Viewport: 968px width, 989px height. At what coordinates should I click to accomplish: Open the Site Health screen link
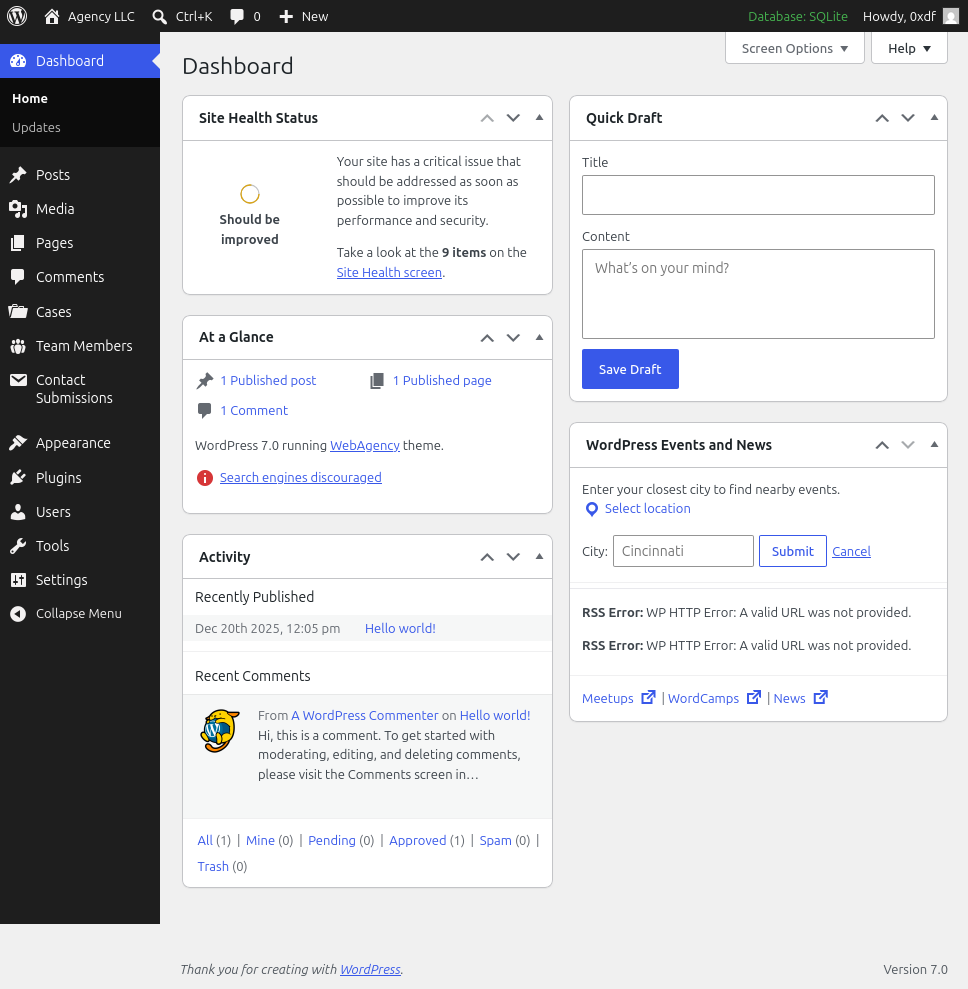click(x=389, y=272)
